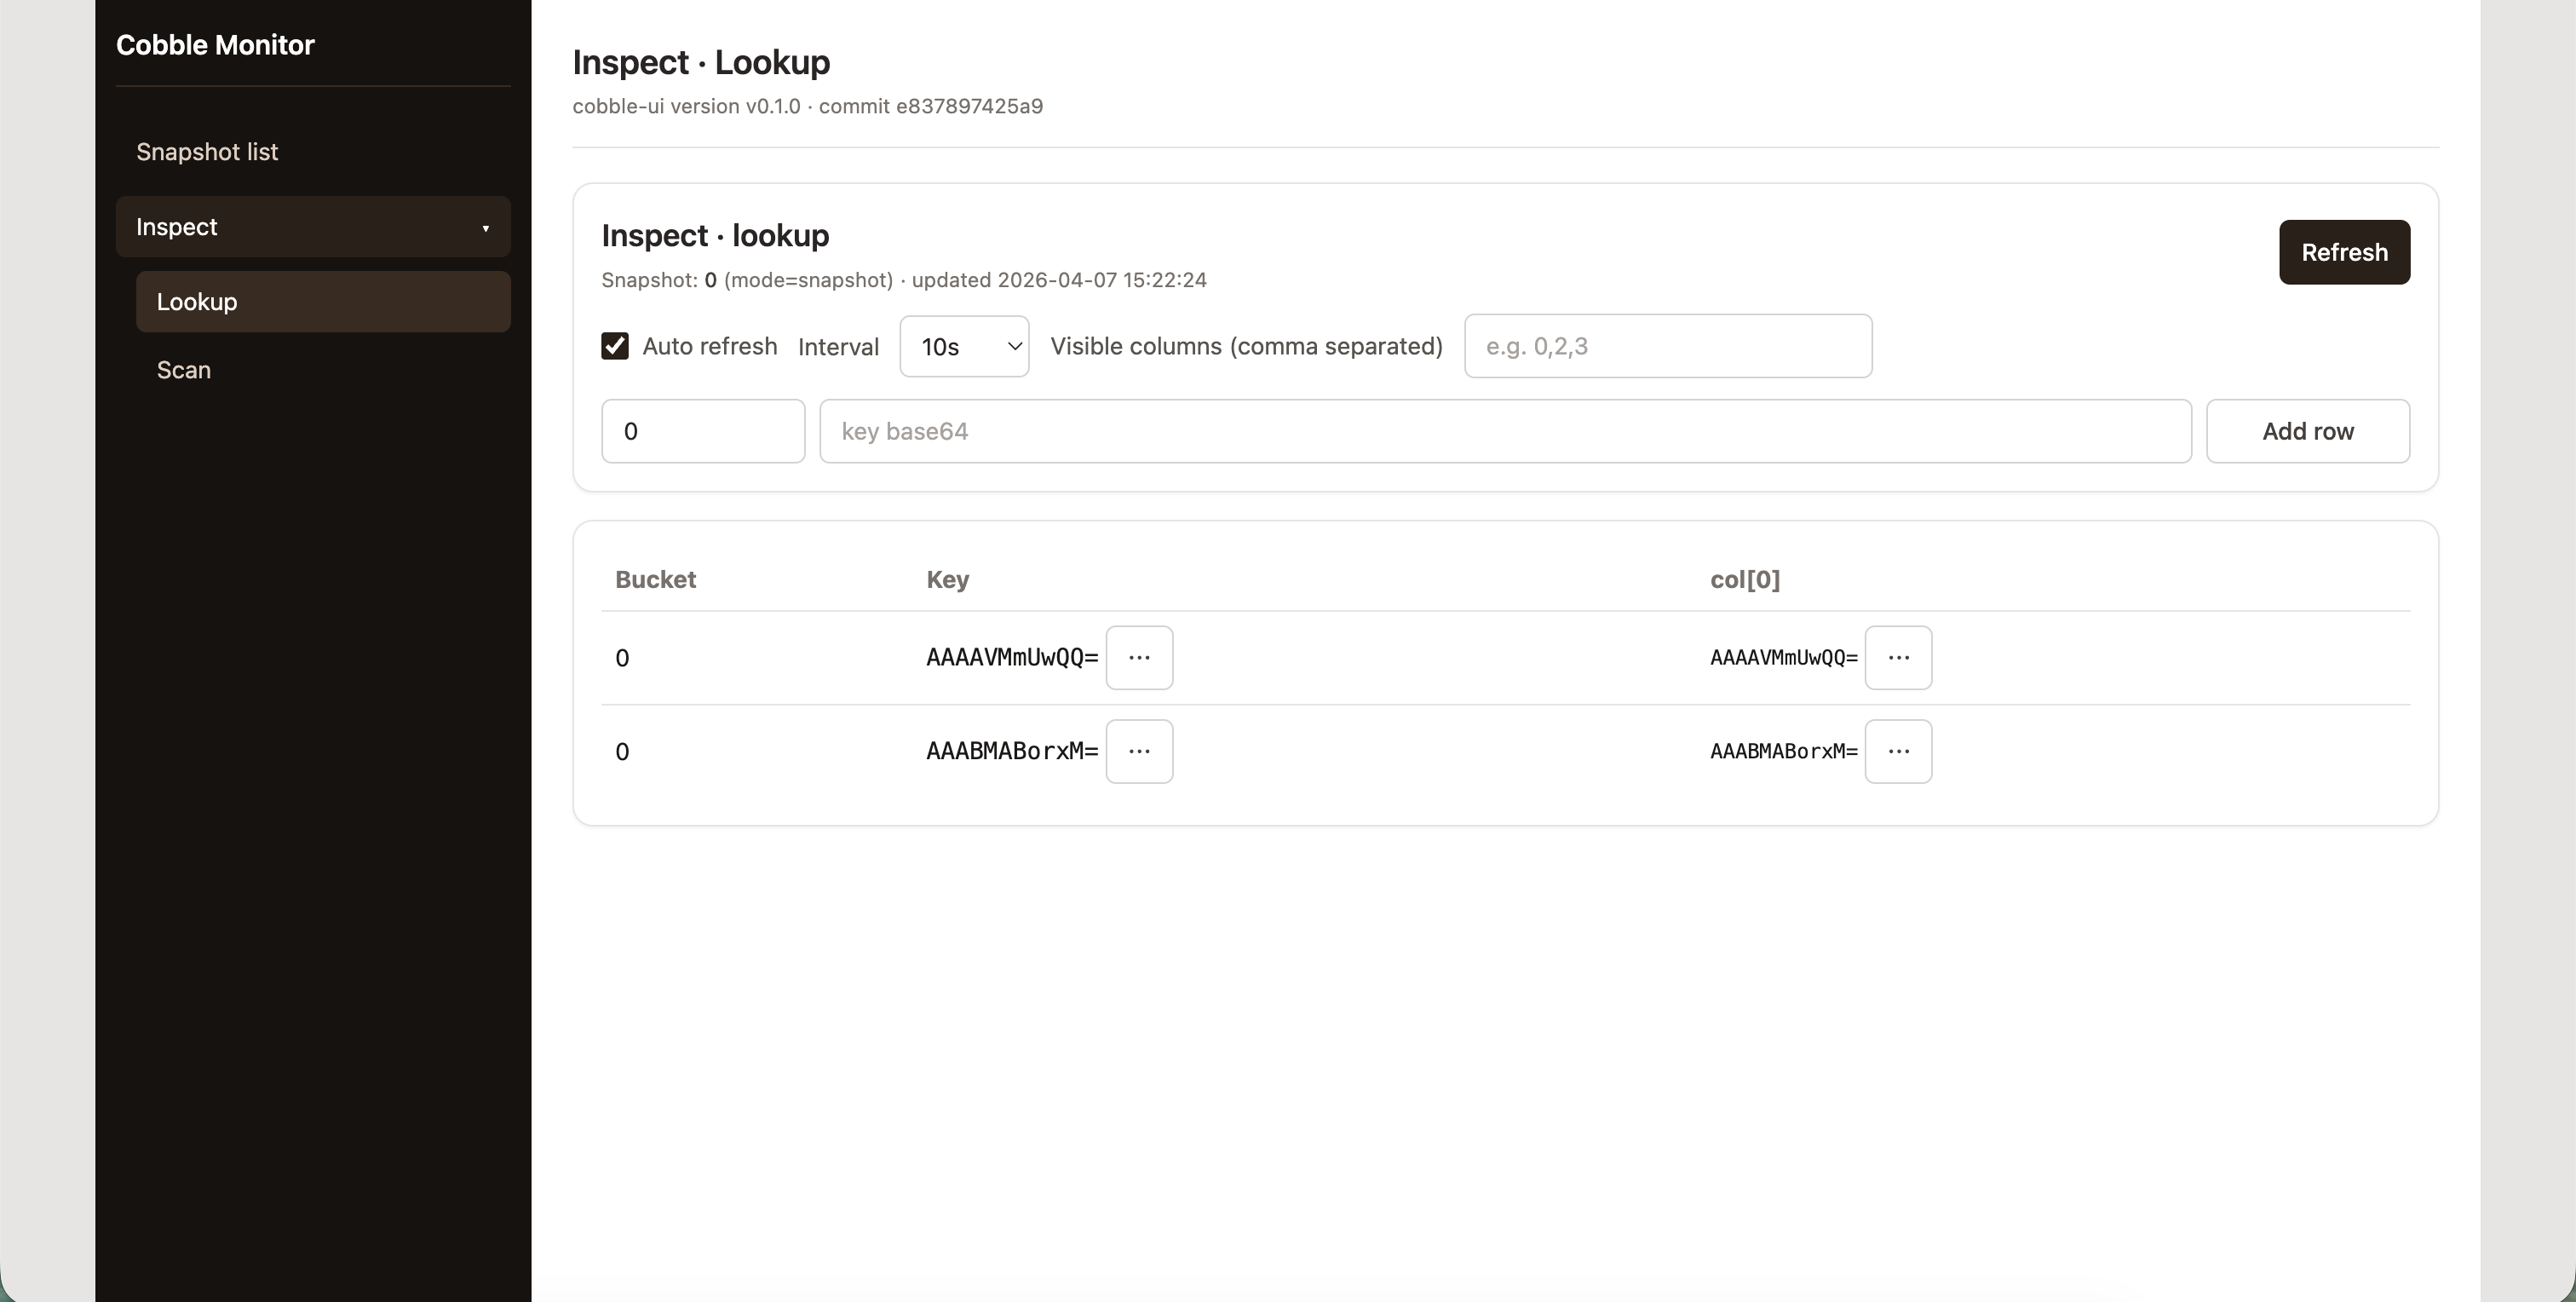
Task: Click the Auto refresh label text
Action: (x=709, y=346)
